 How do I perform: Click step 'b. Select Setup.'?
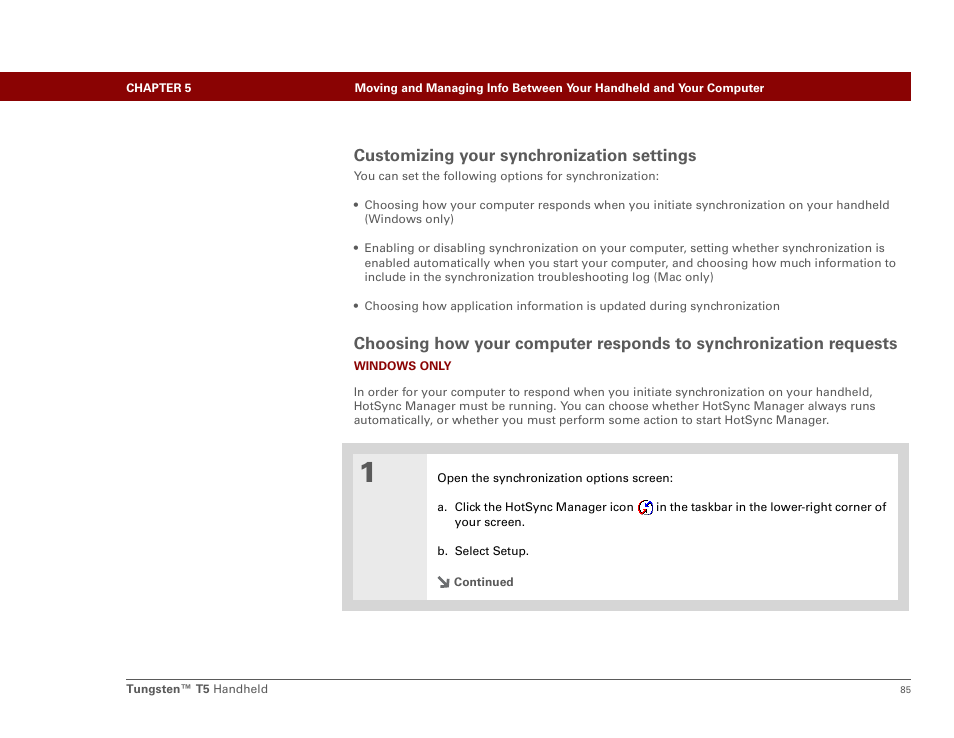tap(482, 551)
